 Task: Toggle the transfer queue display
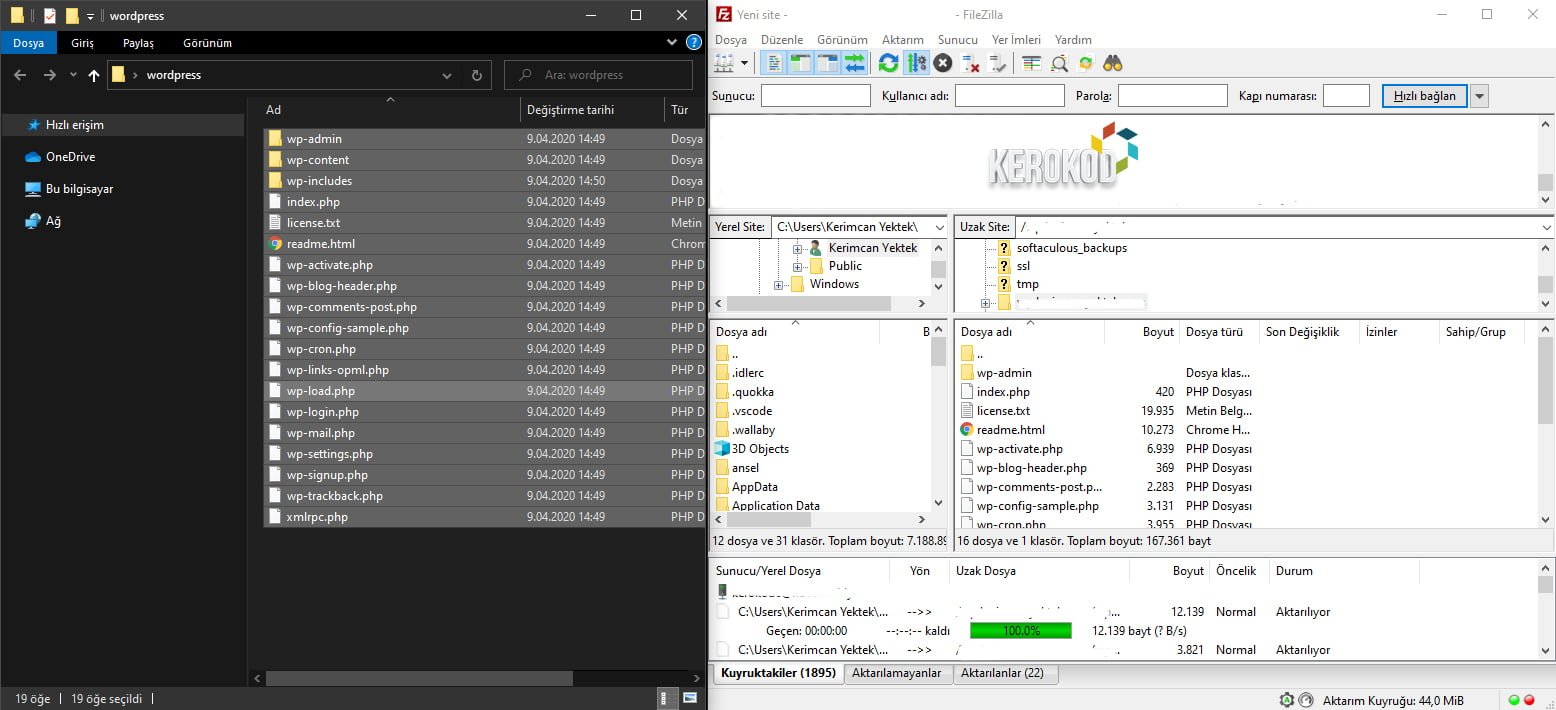(855, 63)
